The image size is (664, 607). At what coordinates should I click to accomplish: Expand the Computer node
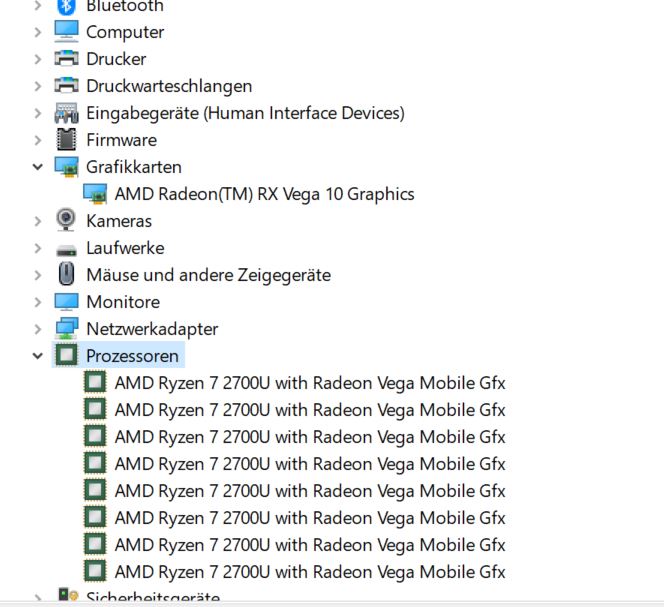[38, 32]
